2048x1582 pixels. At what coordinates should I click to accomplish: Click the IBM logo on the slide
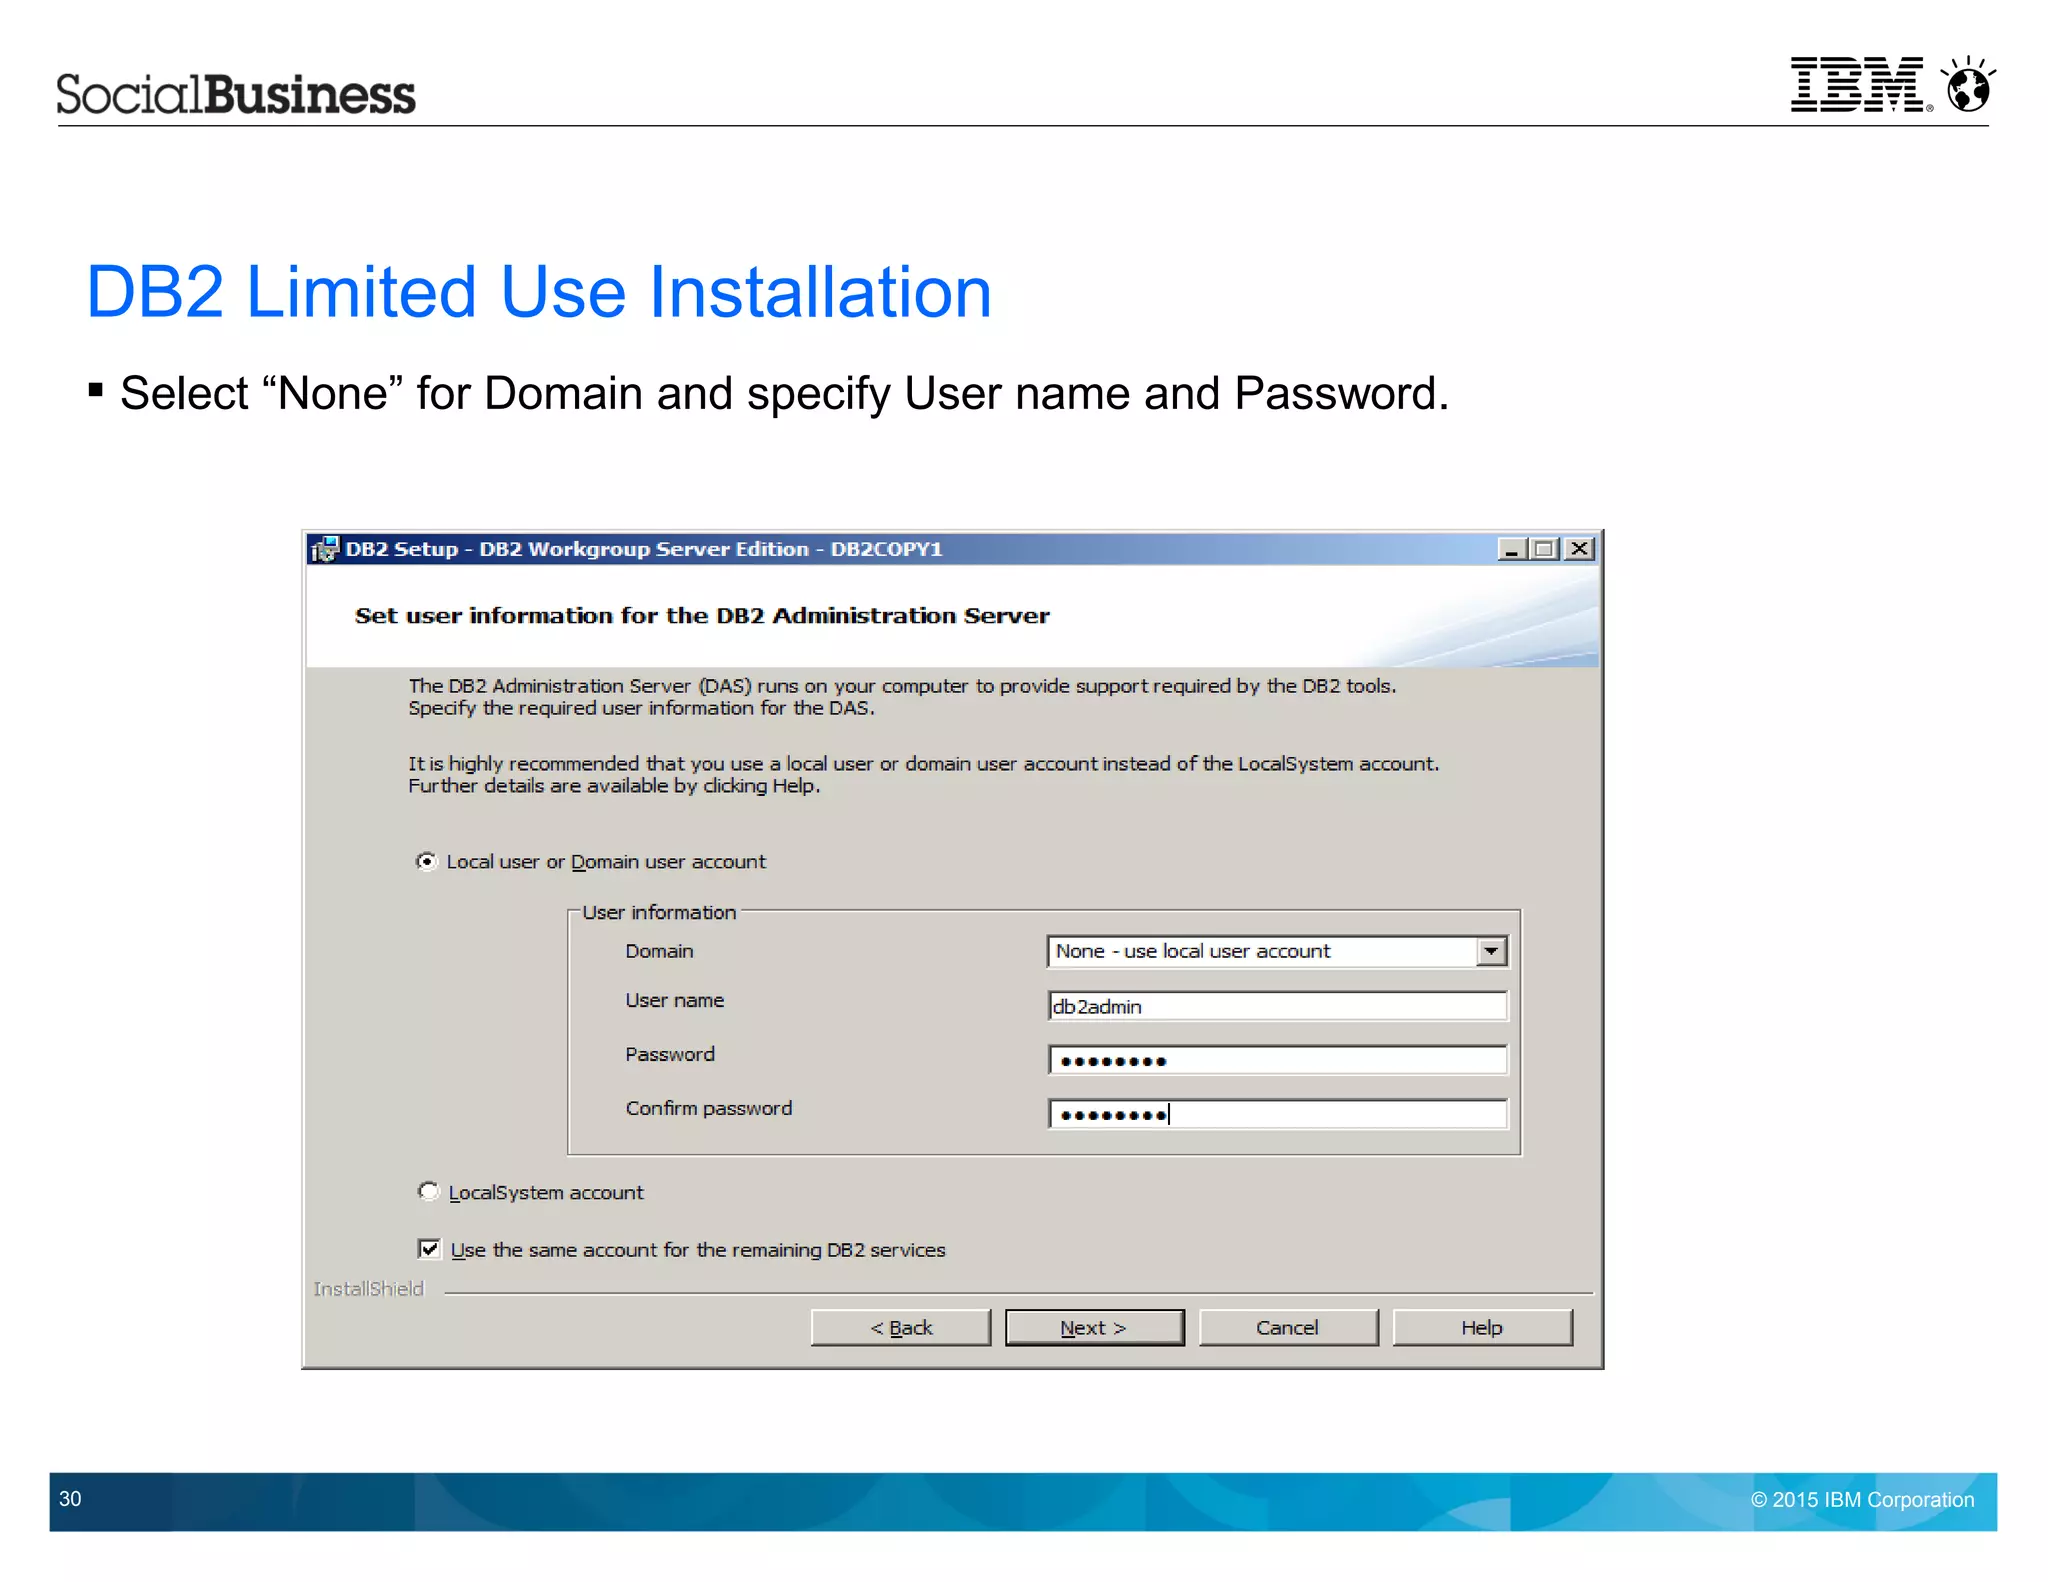tap(1859, 84)
